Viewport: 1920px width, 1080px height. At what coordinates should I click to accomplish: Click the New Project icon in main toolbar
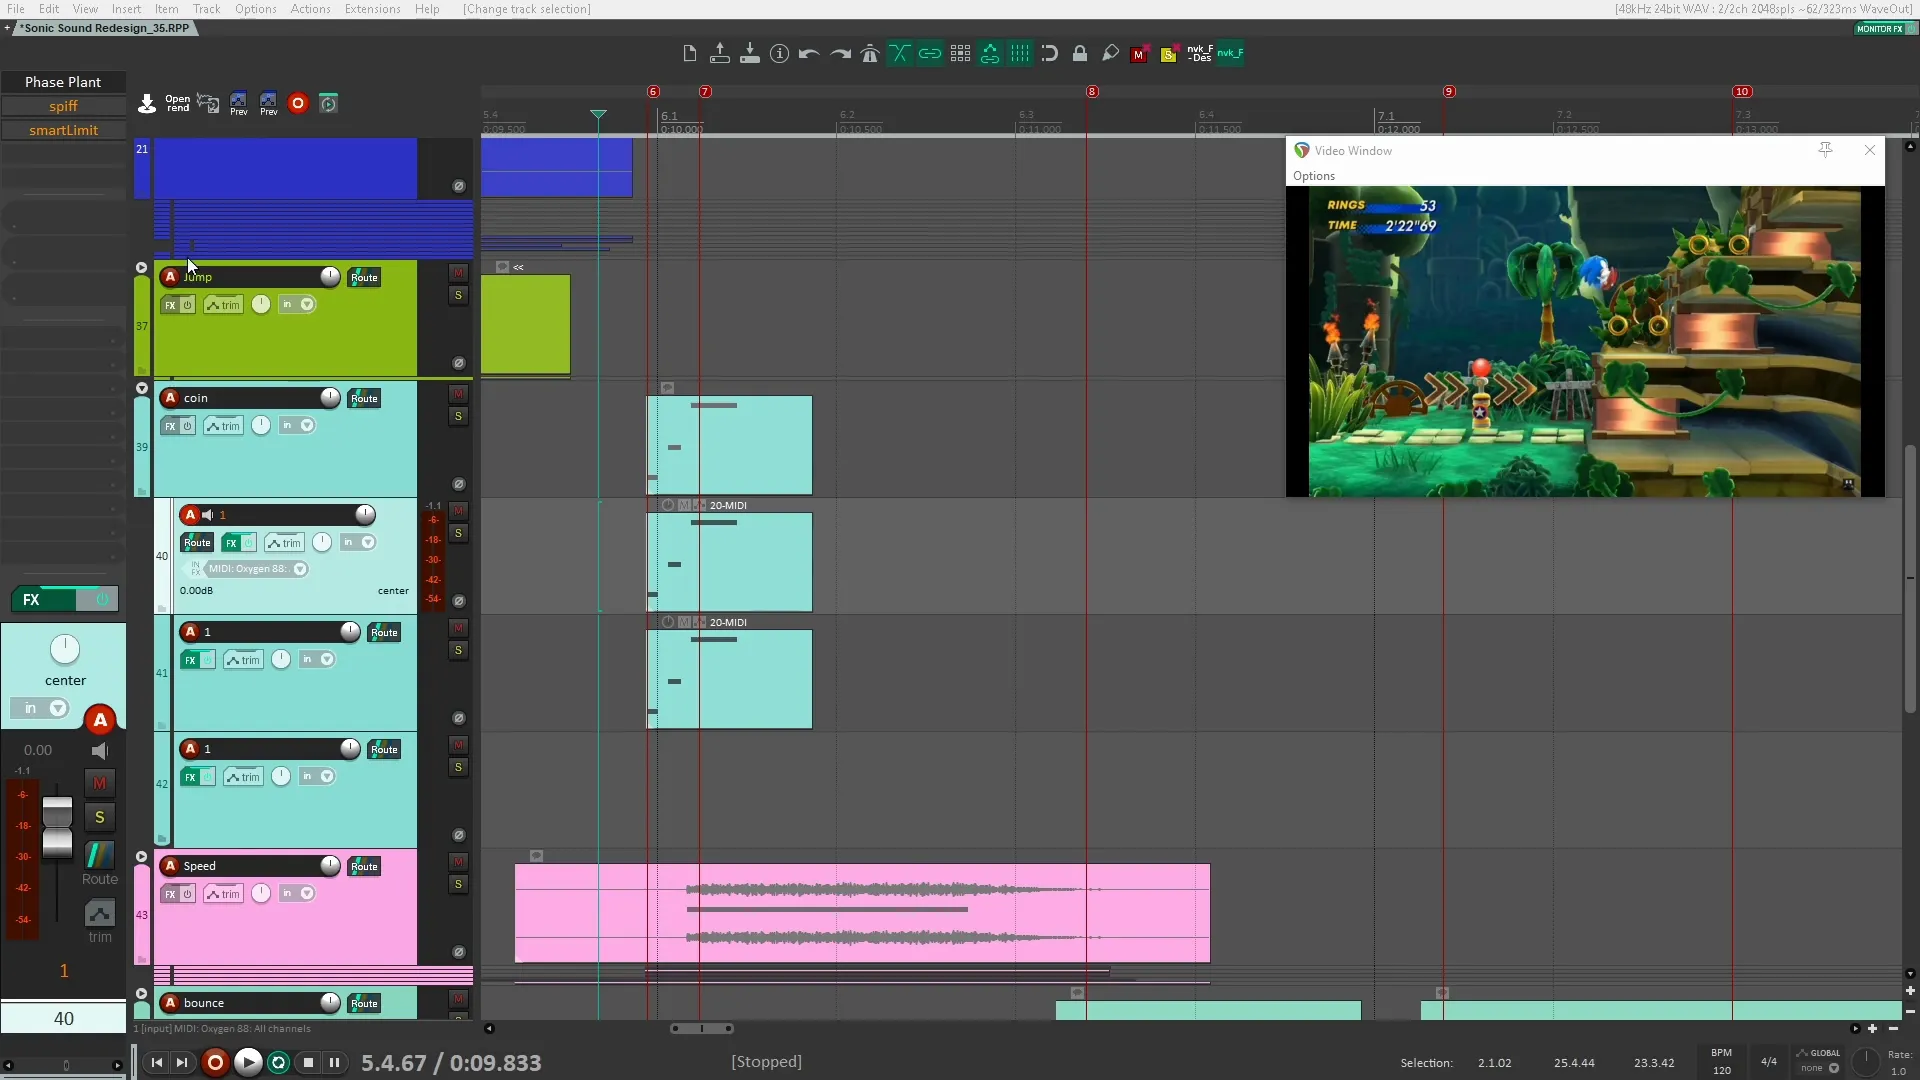click(689, 54)
